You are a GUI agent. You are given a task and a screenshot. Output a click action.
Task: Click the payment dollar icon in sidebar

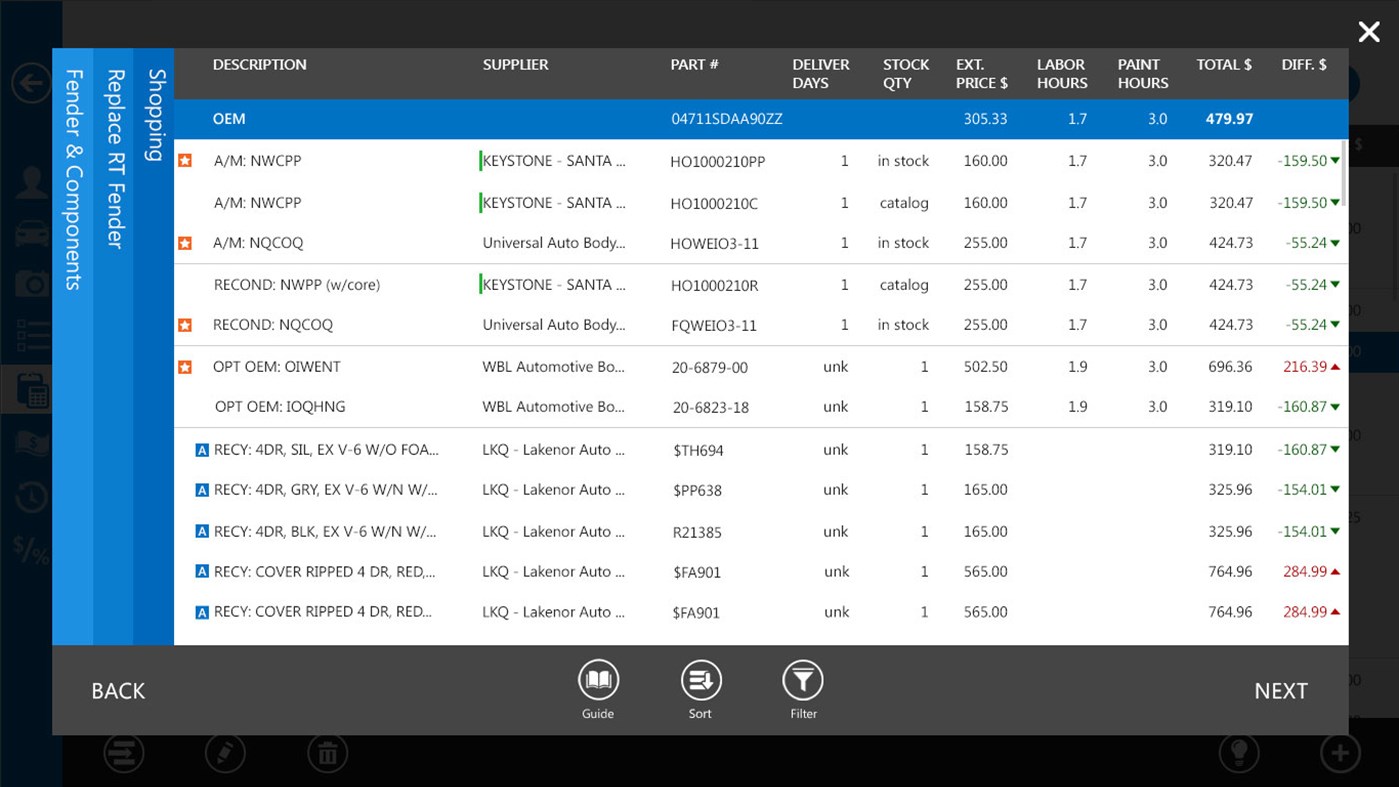pyautogui.click(x=31, y=441)
